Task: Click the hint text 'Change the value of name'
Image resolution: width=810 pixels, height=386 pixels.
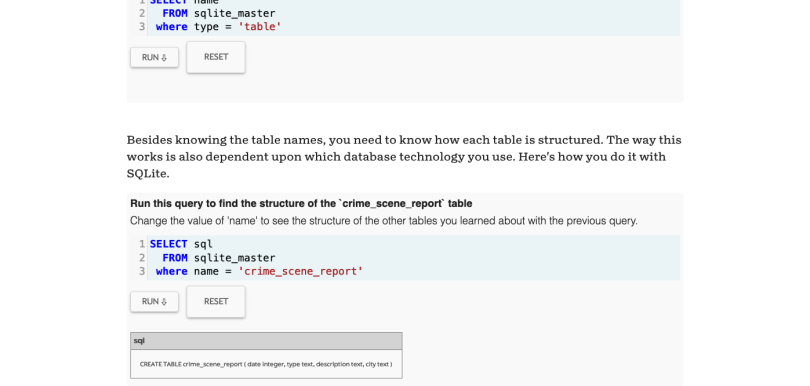Action: point(384,221)
